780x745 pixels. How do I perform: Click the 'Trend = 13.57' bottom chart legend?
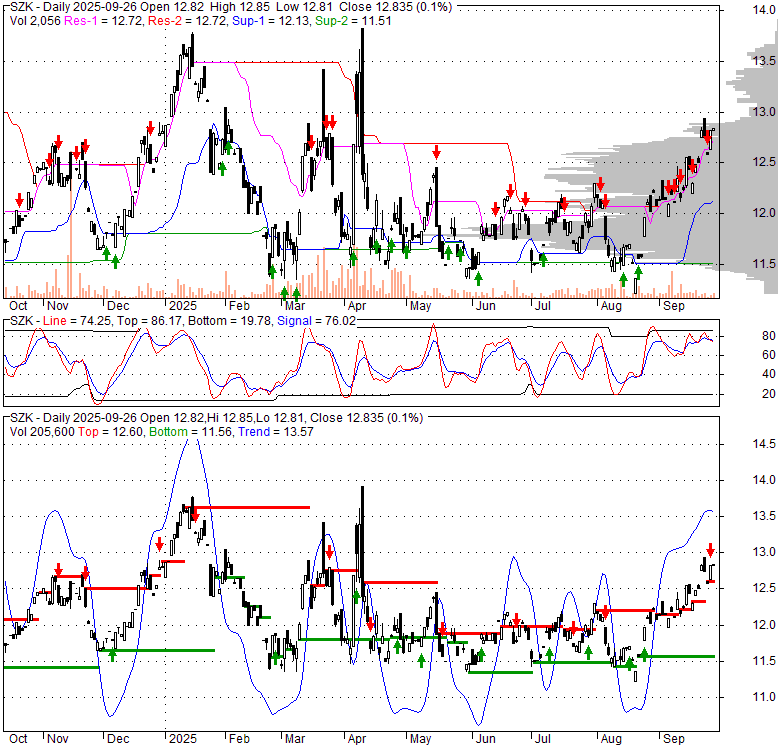click(x=276, y=432)
